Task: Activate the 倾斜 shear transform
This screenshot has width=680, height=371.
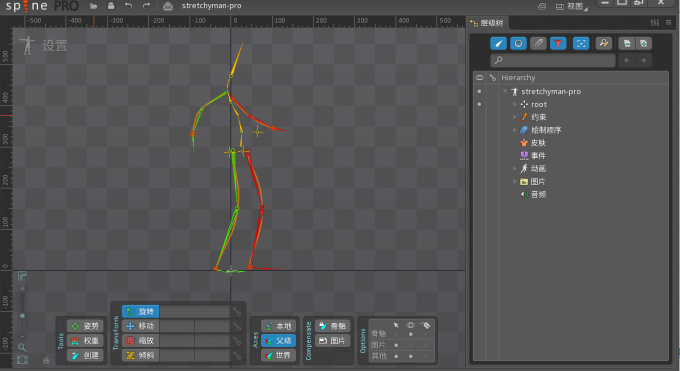Action: tap(141, 355)
